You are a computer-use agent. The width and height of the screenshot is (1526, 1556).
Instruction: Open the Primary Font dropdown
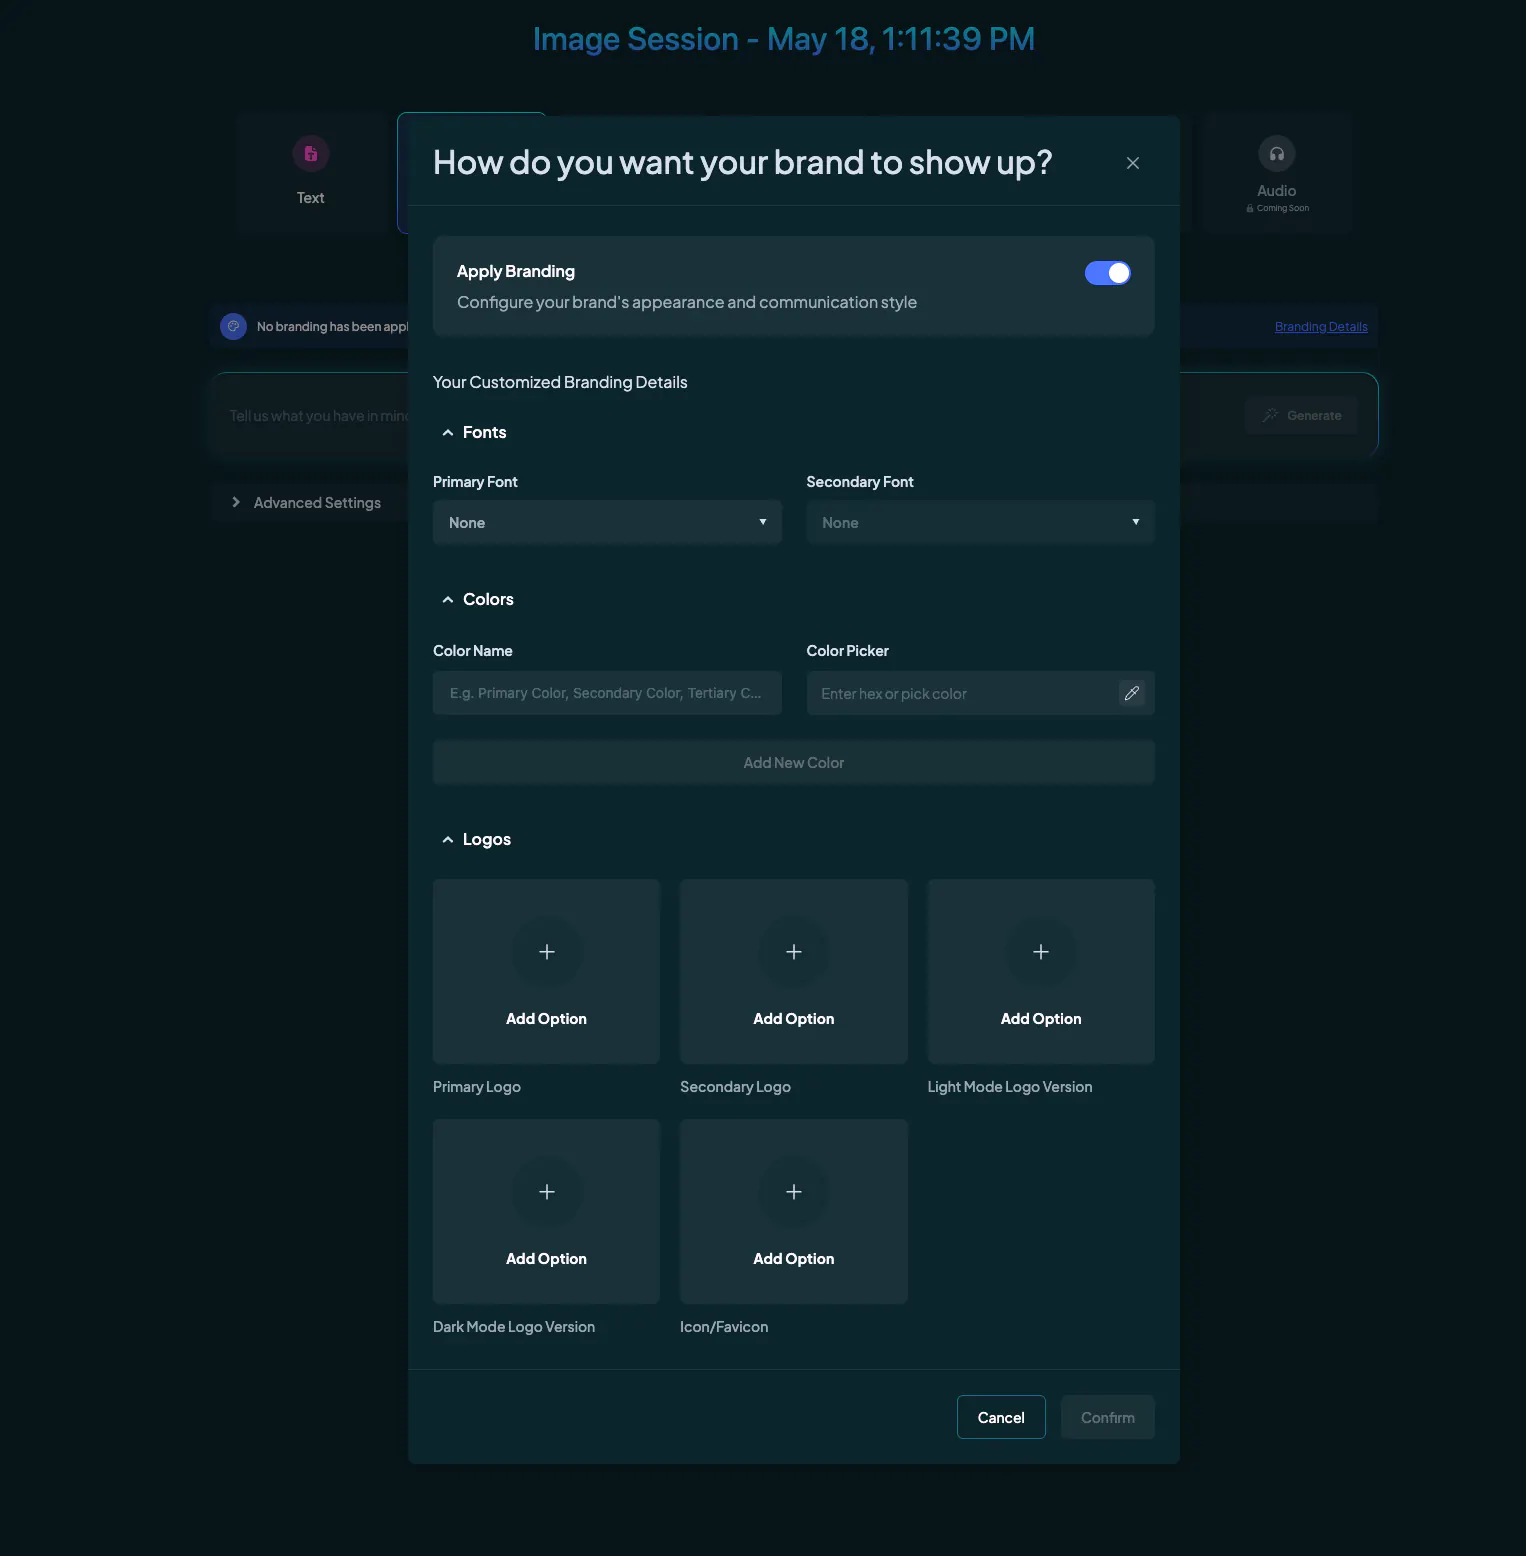click(x=607, y=522)
